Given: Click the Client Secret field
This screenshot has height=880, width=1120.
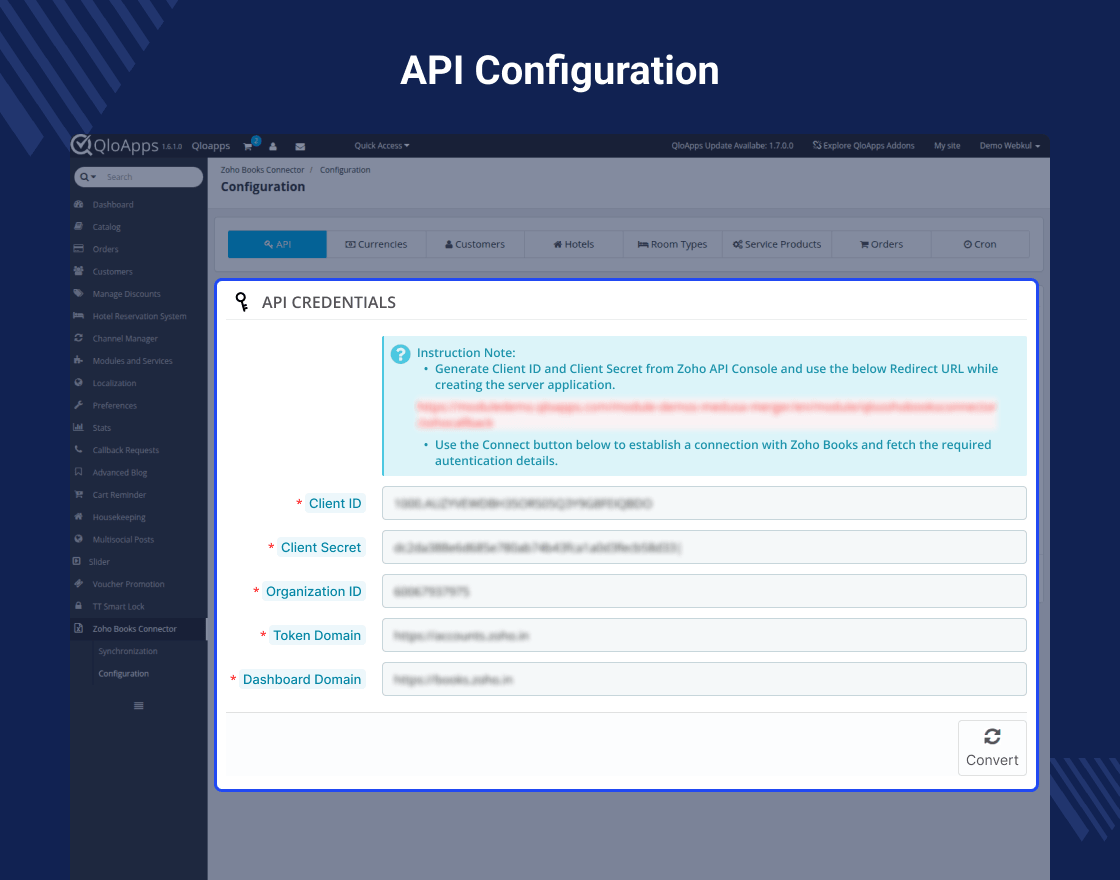Looking at the screenshot, I should click(704, 547).
